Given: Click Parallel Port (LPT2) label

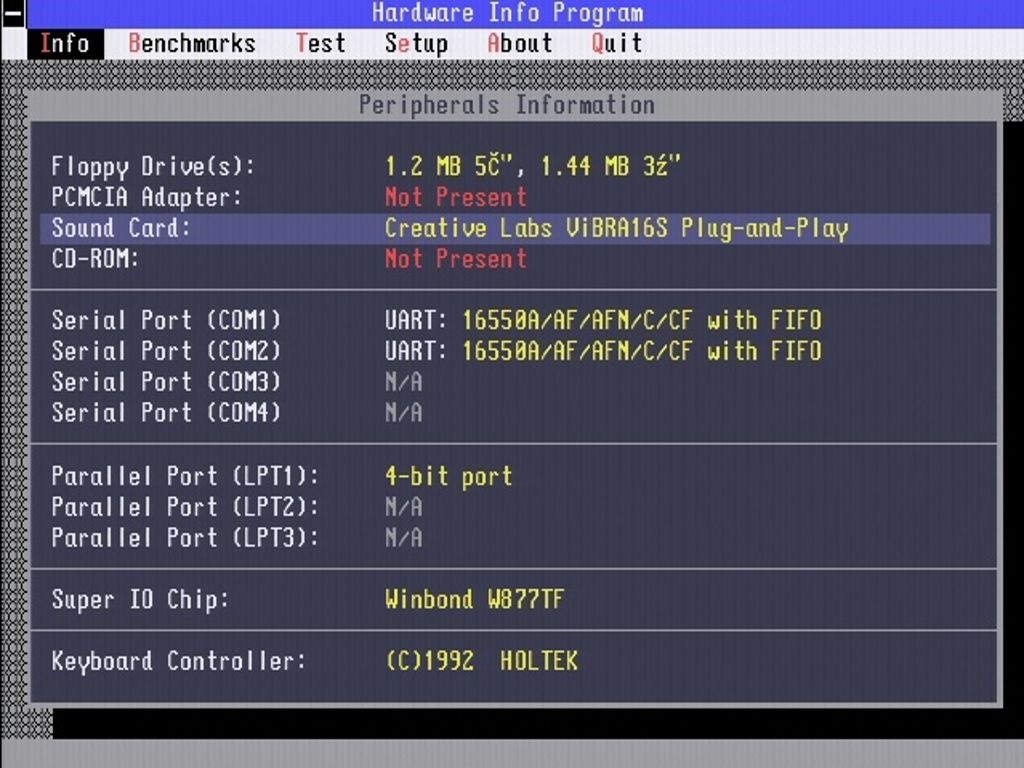Looking at the screenshot, I should (185, 507).
